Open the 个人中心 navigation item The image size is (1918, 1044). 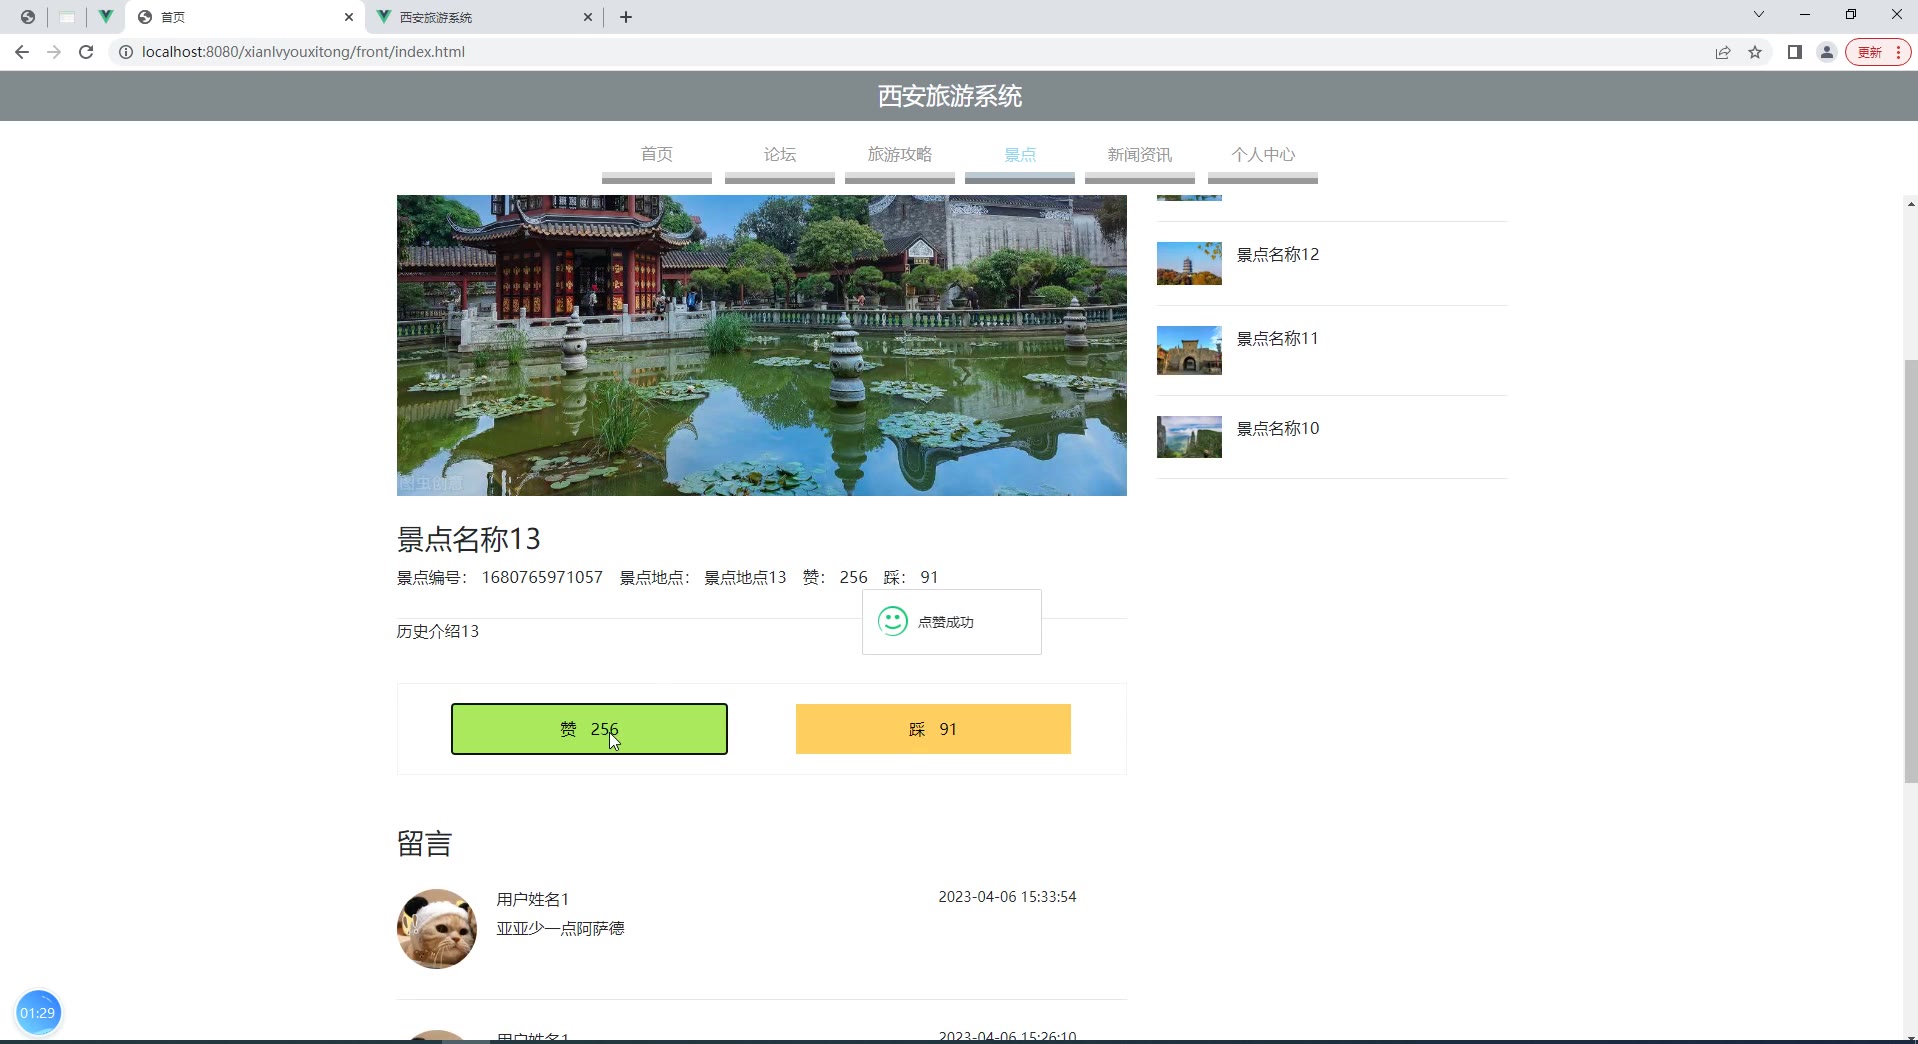pos(1263,154)
